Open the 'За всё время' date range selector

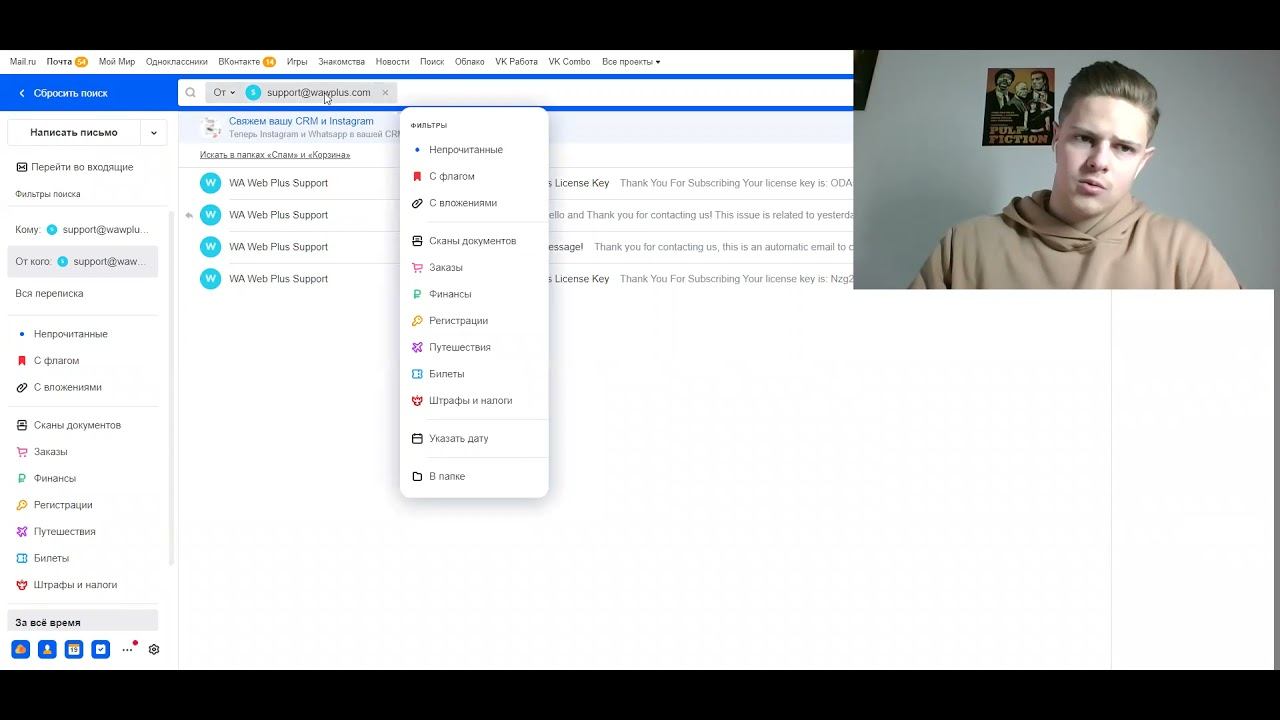click(83, 622)
